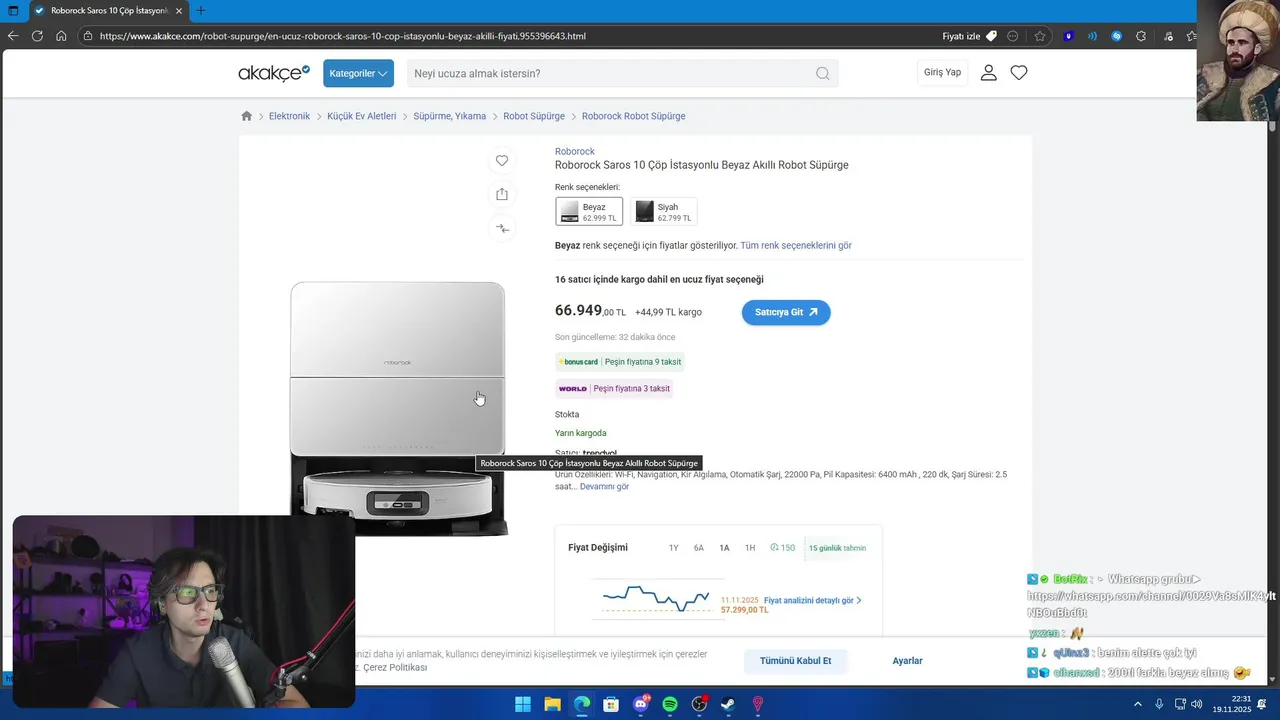Click the World card installment badge
The height and width of the screenshot is (720, 1280).
coord(614,388)
